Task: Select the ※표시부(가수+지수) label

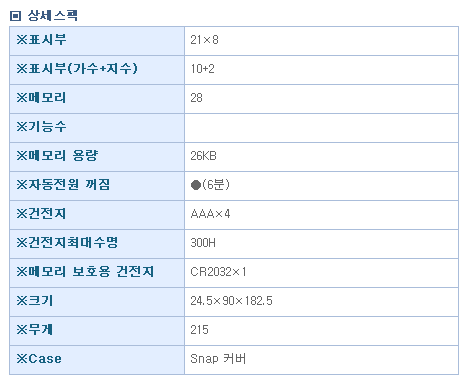Action: coord(77,69)
